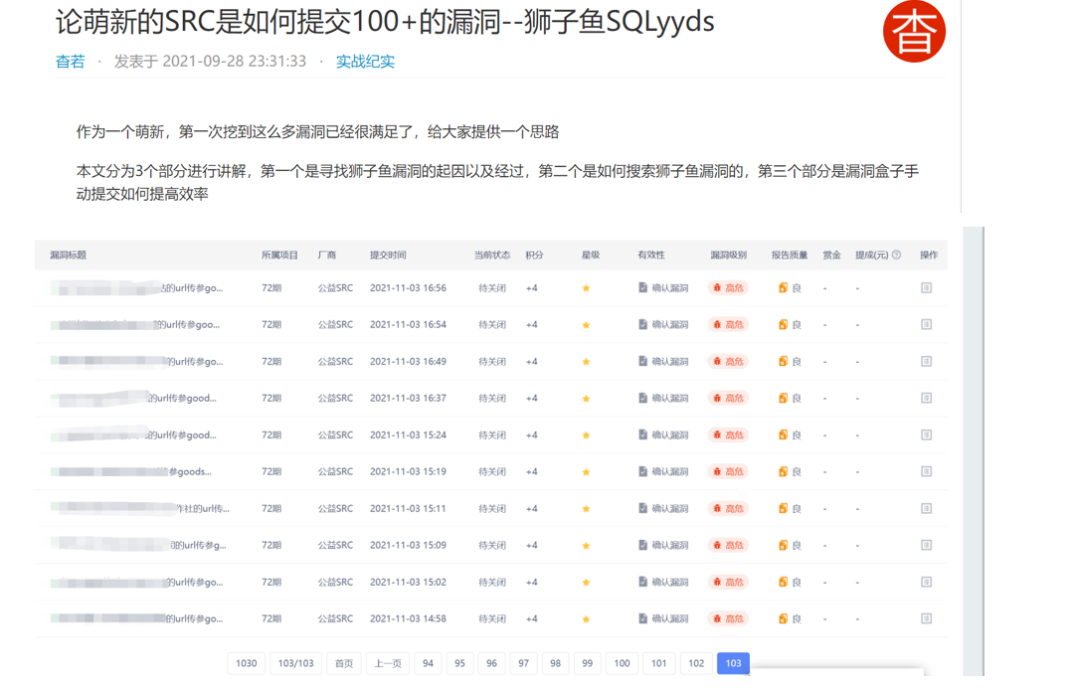Click the 星级 column header
1080x692 pixels.
590,255
